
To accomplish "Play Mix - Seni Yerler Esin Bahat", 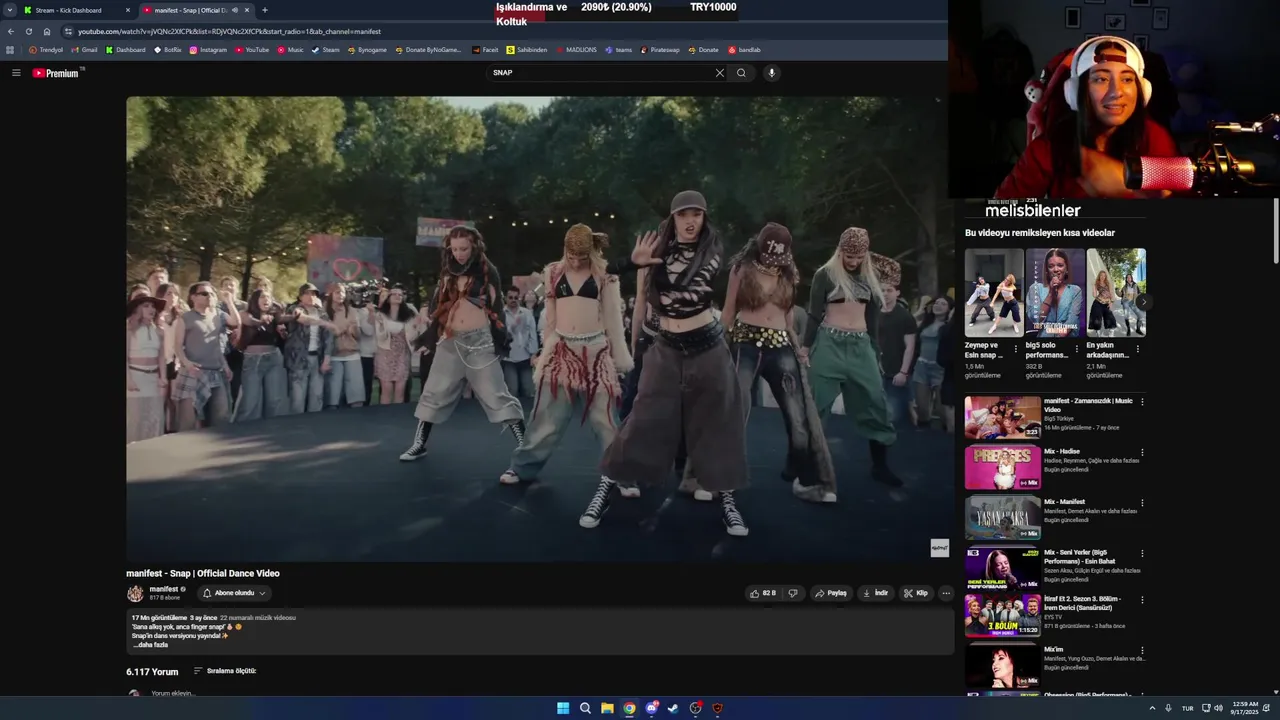I will point(1003,568).
